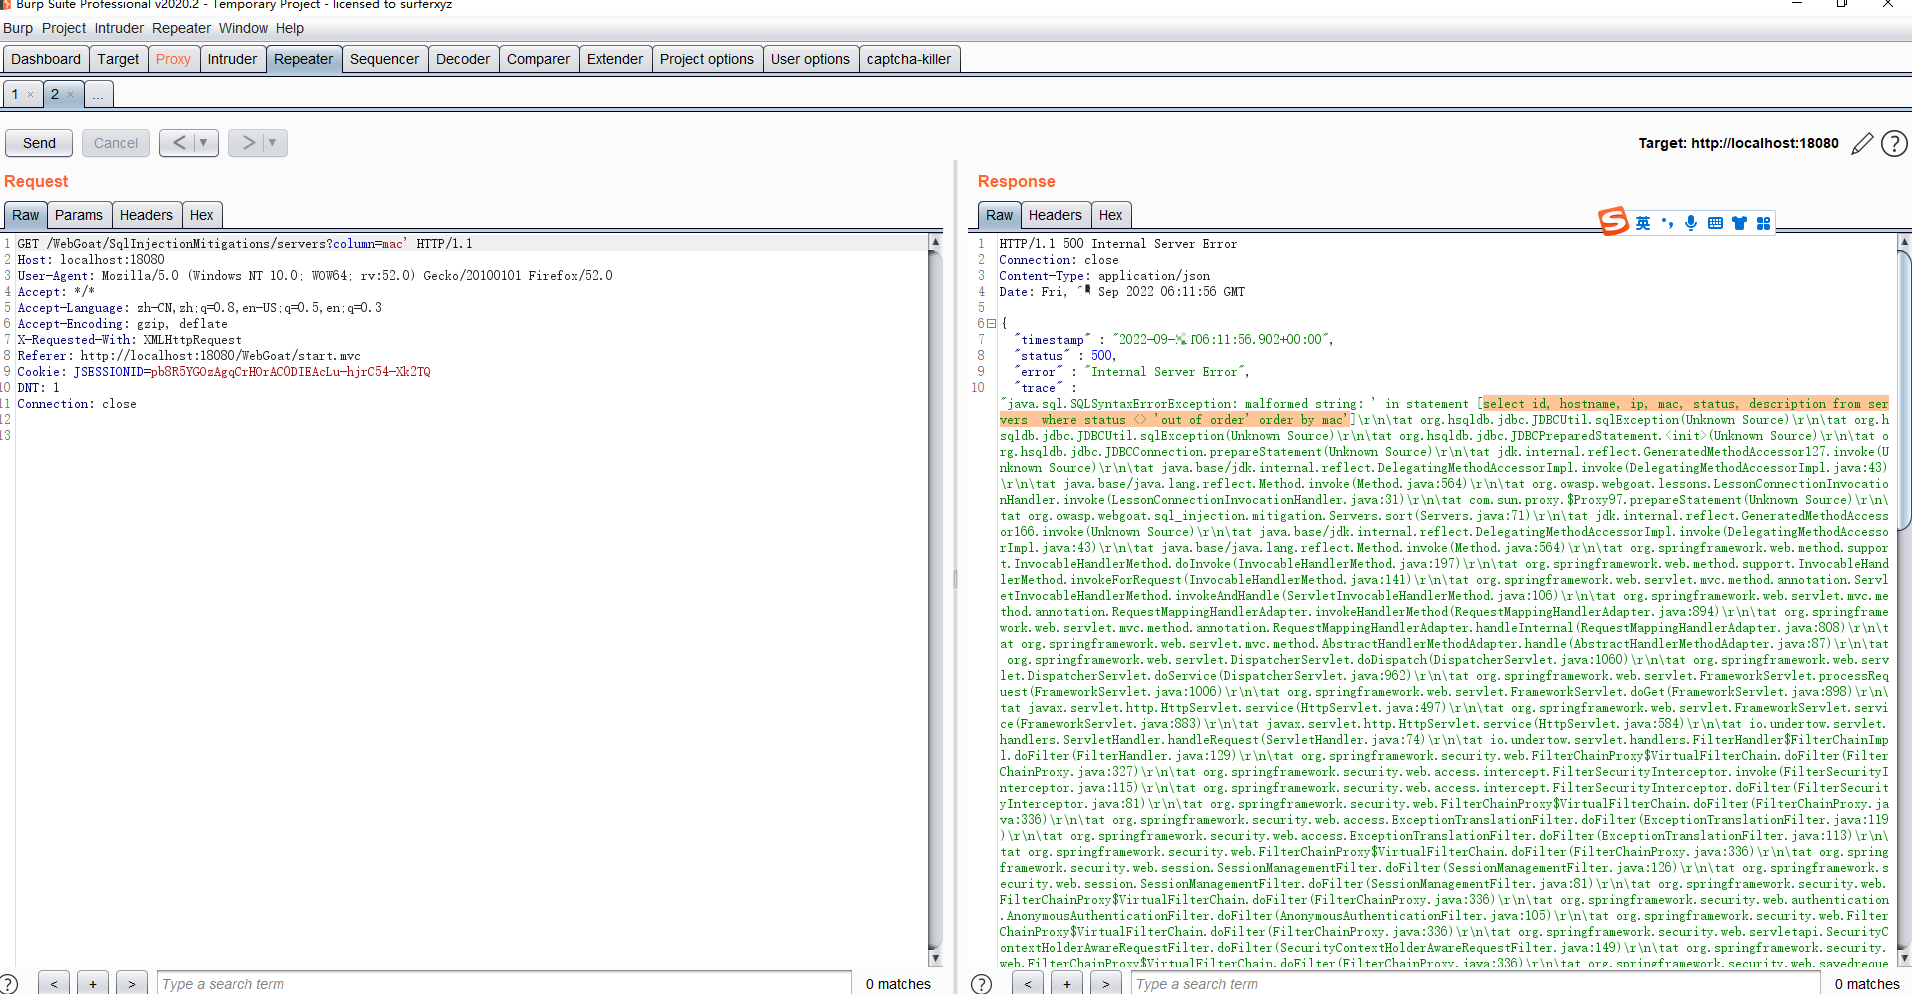Go forward to next request in history
The image size is (1912, 994).
pos(248,143)
